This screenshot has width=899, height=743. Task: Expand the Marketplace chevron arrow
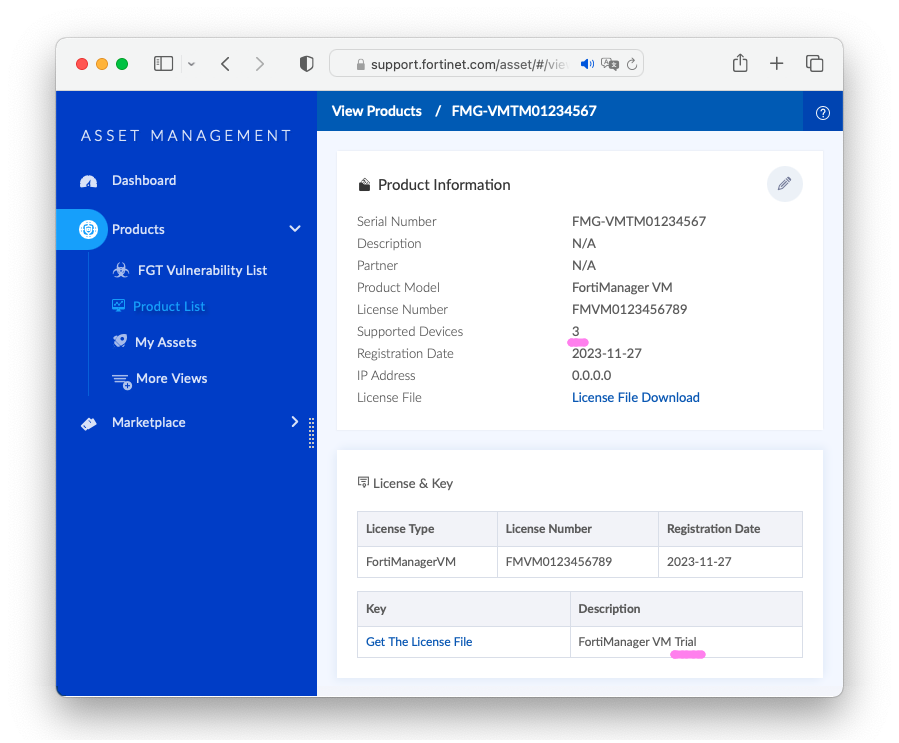coord(295,422)
